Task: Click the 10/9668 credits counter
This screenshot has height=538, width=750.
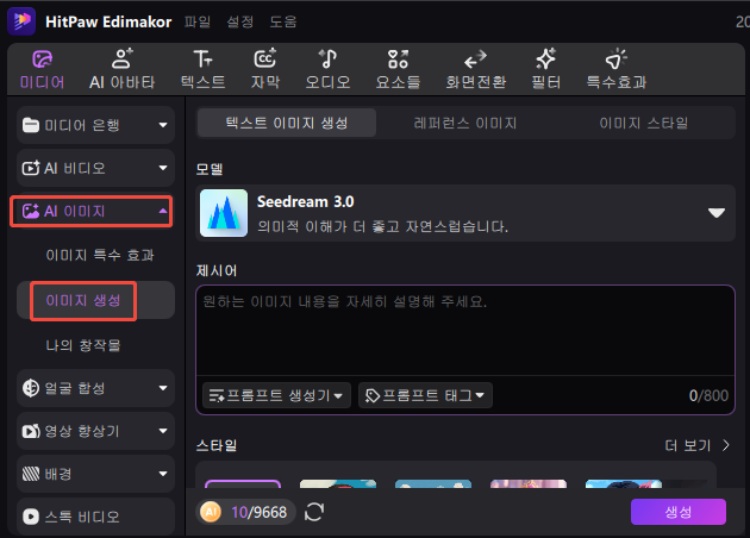Action: pos(259,512)
